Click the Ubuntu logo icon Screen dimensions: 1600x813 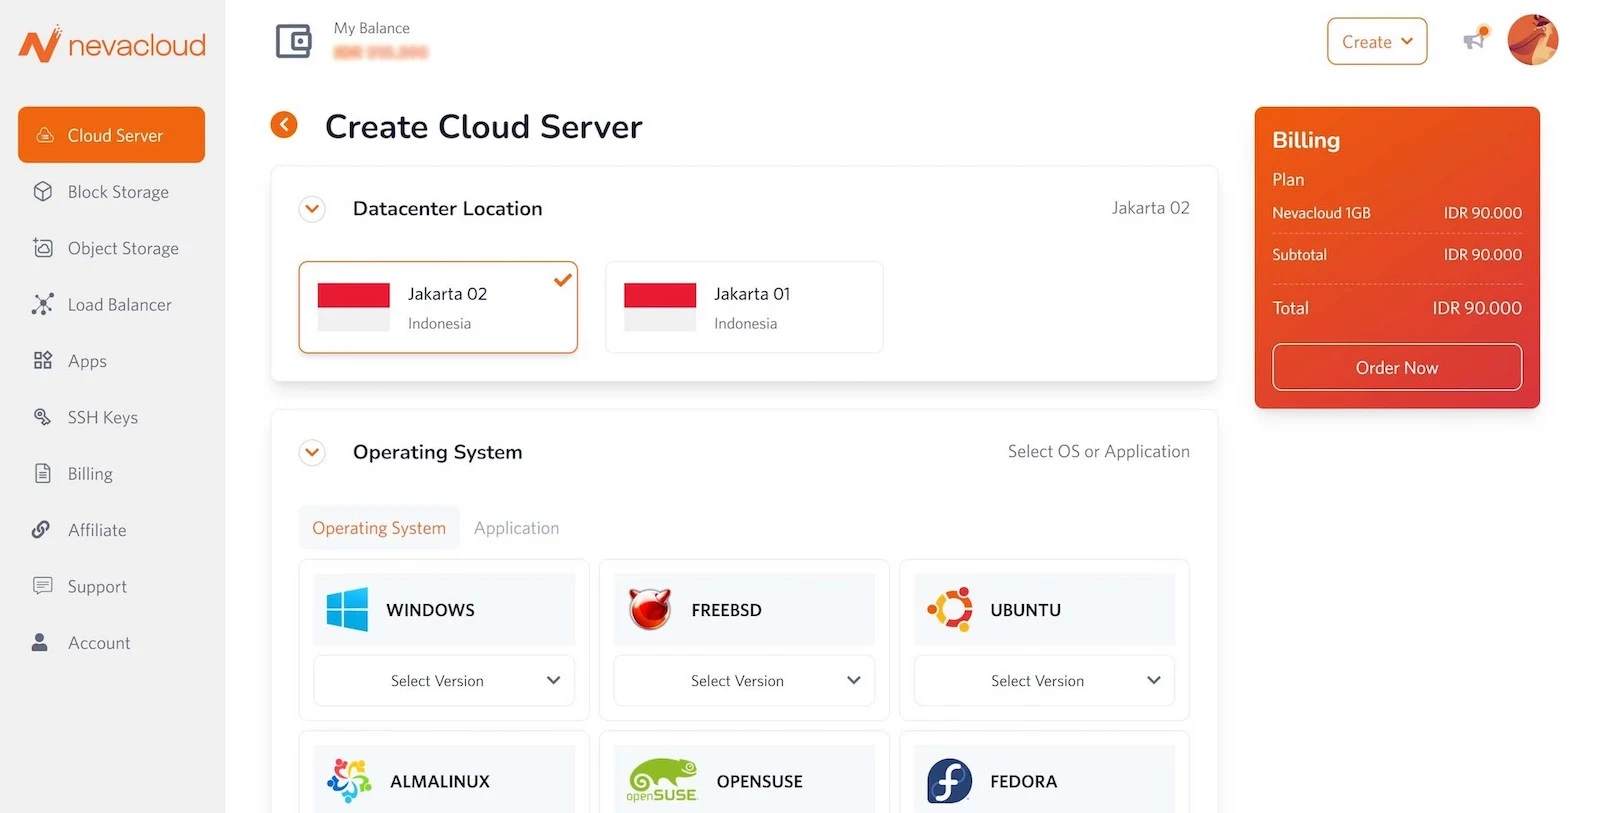(x=949, y=609)
